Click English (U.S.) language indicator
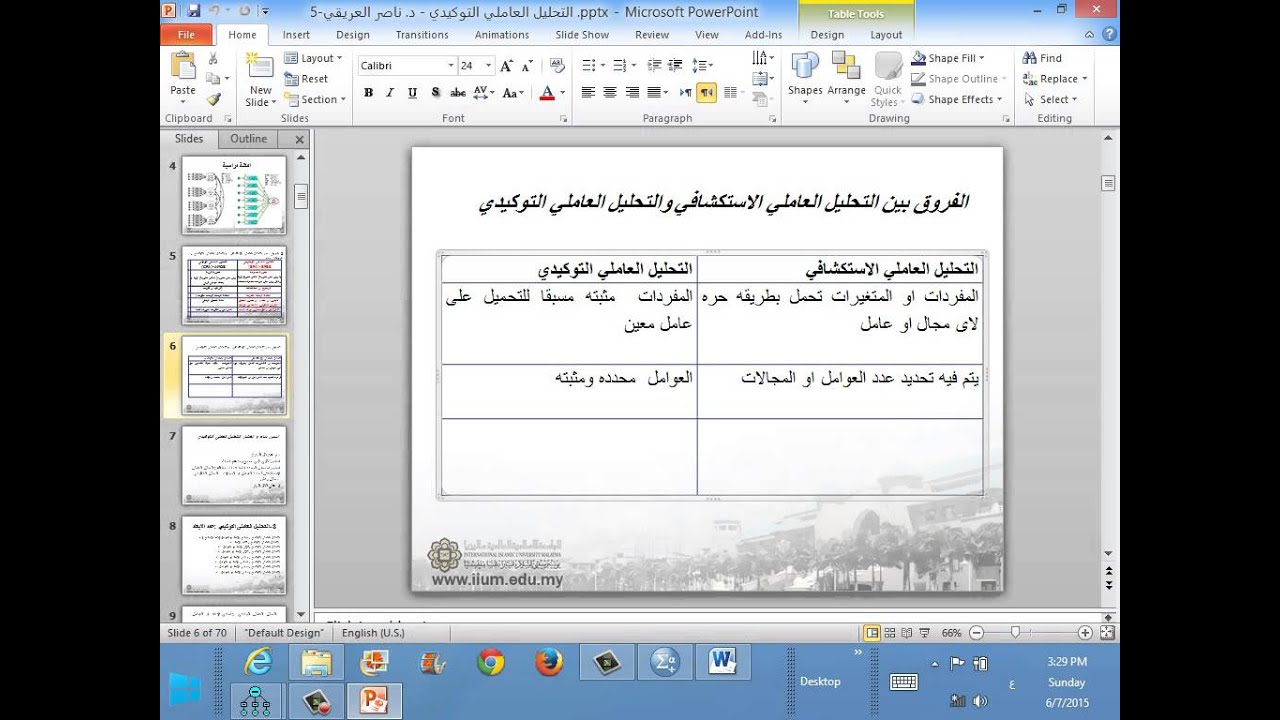The image size is (1280, 720). click(x=373, y=633)
